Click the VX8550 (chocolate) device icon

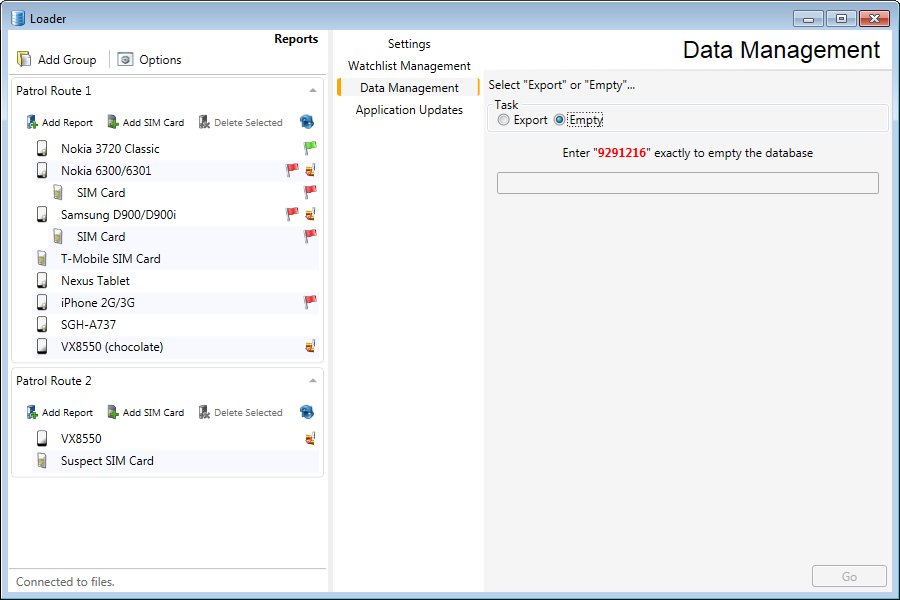42,346
